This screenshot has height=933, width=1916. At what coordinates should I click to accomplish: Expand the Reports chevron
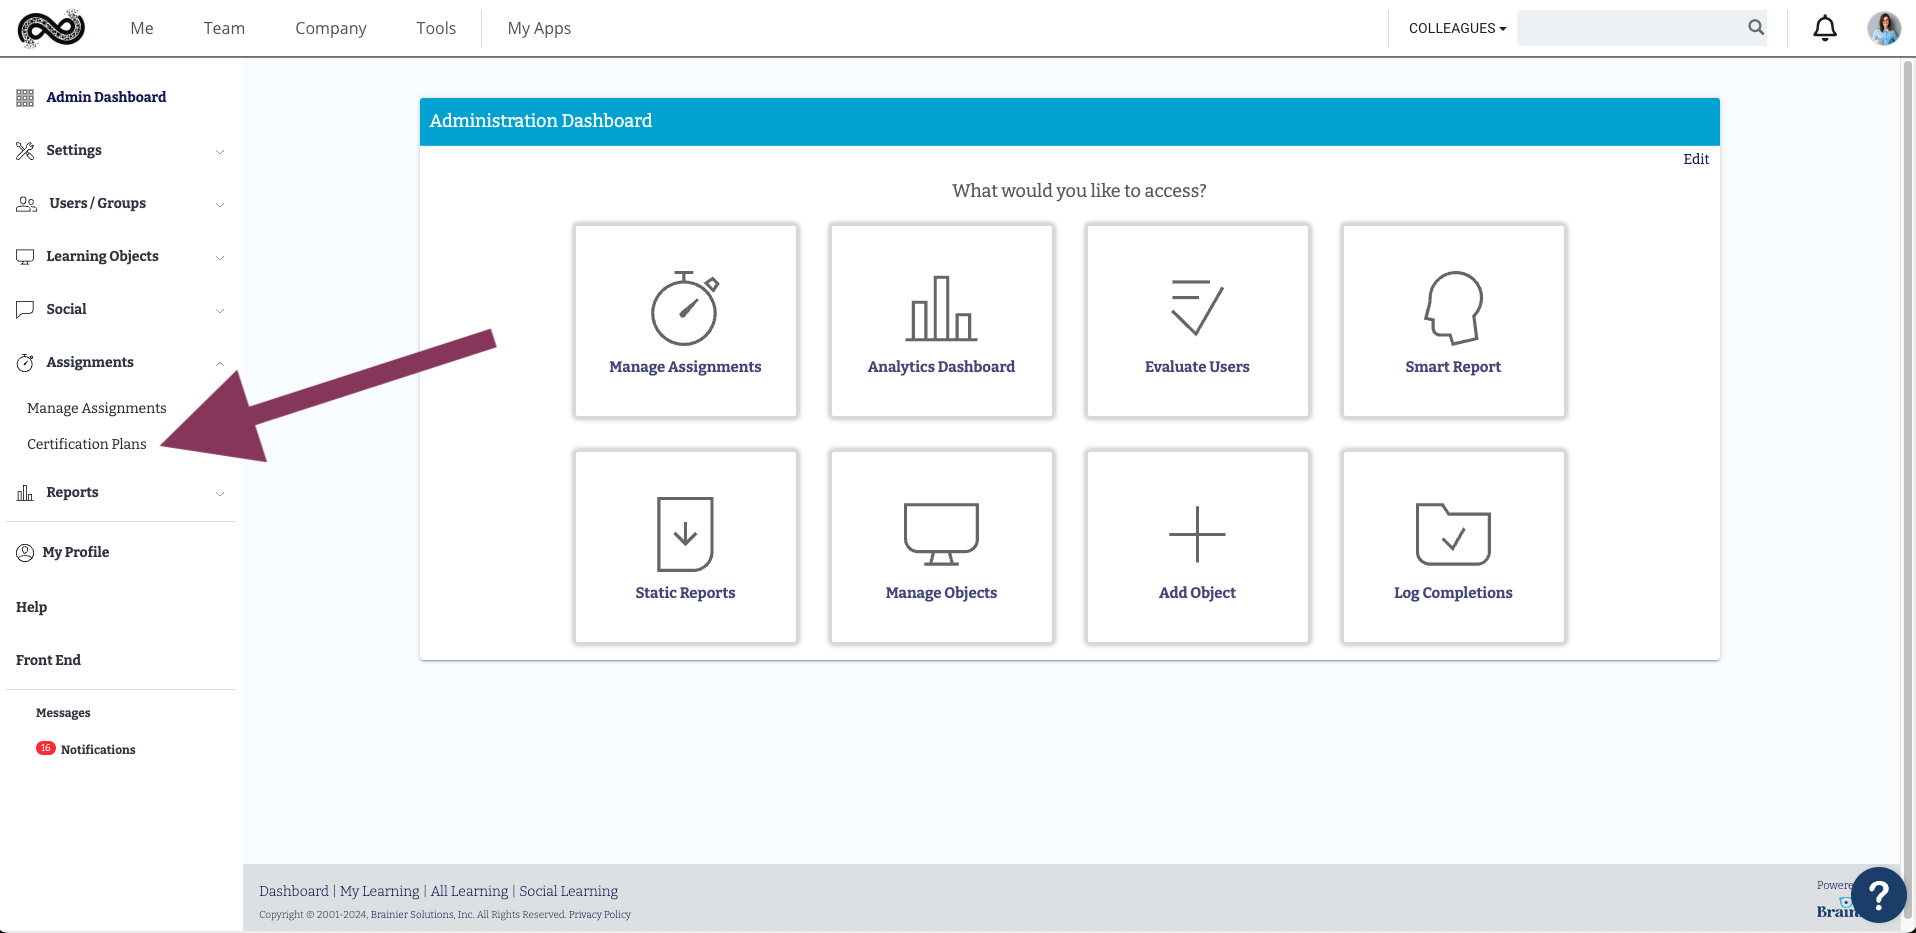220,494
